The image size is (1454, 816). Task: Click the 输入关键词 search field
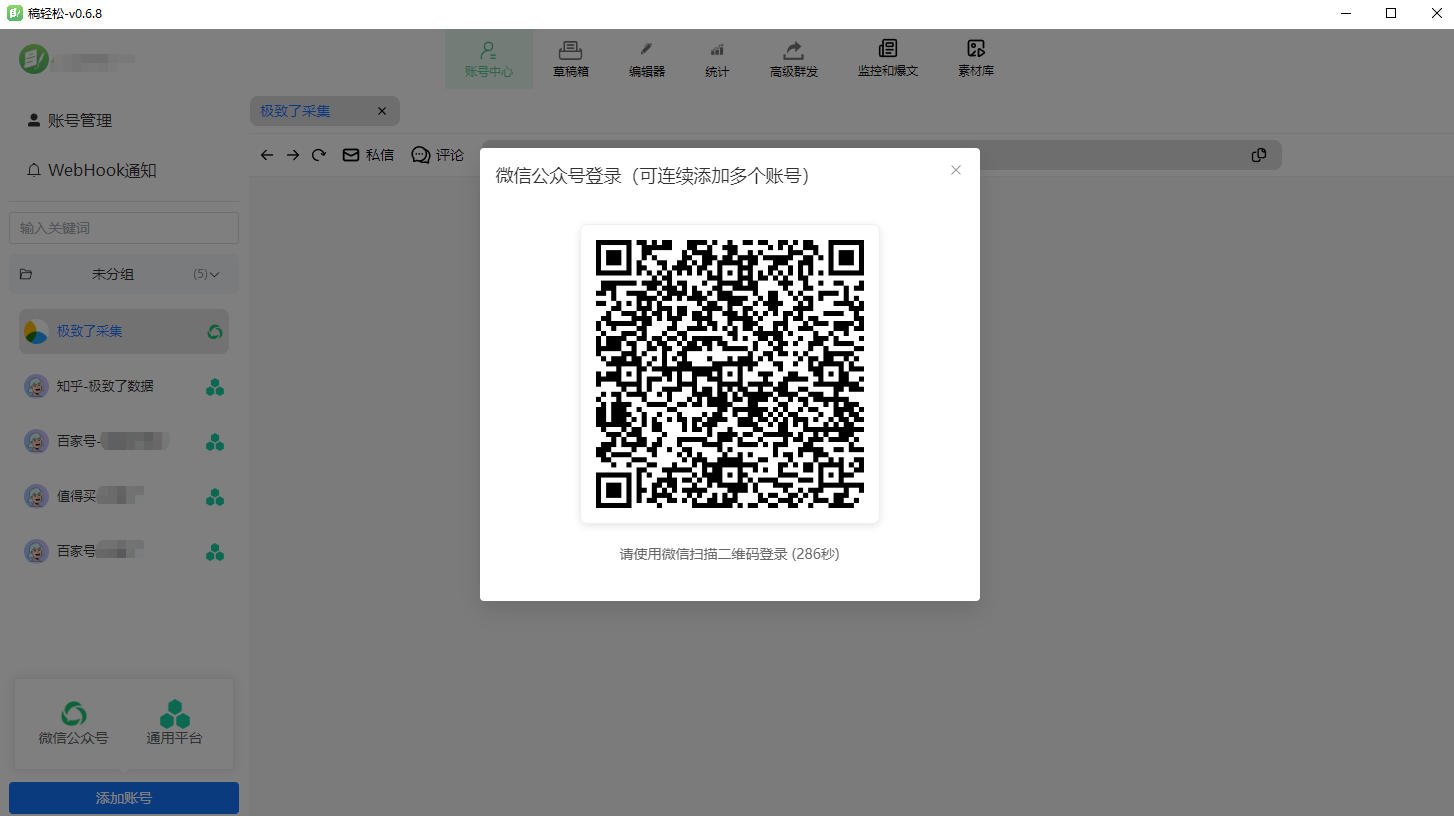pyautogui.click(x=124, y=228)
